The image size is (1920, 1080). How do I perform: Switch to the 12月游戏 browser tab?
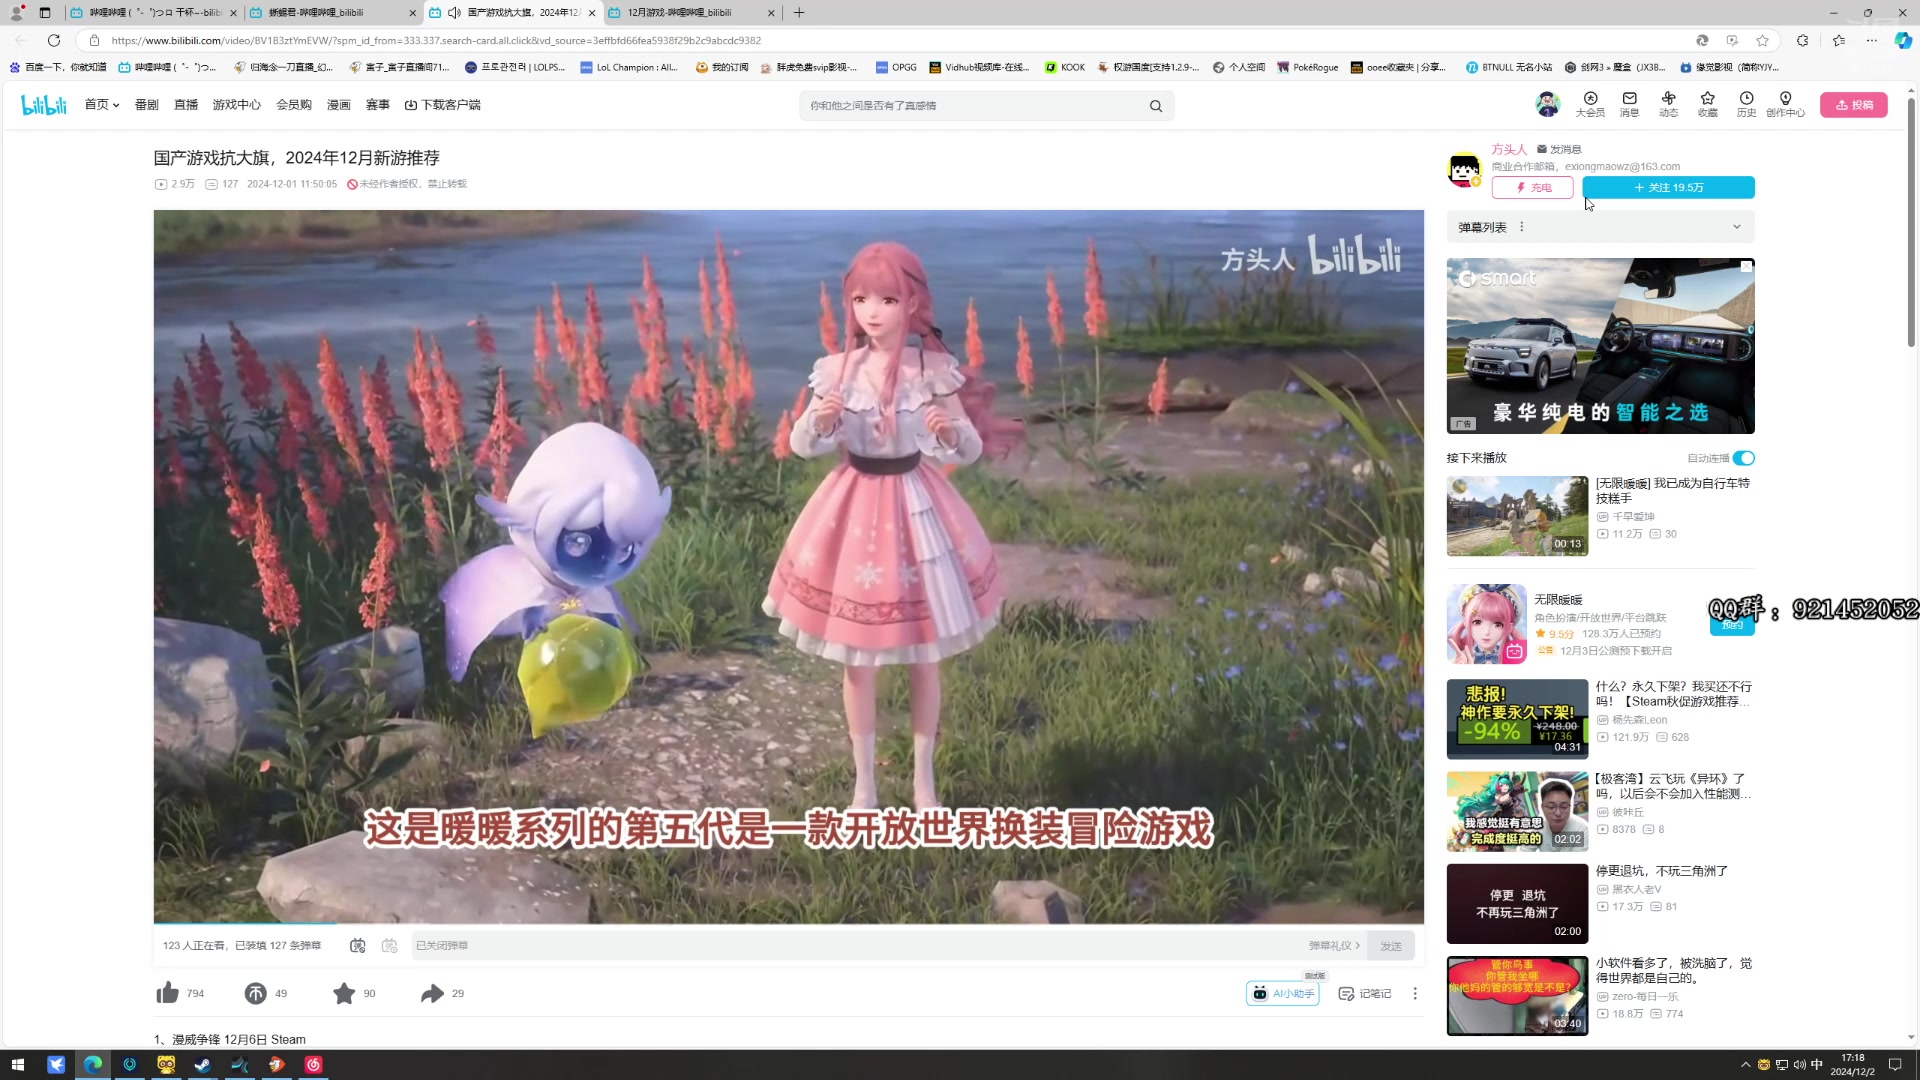point(691,13)
